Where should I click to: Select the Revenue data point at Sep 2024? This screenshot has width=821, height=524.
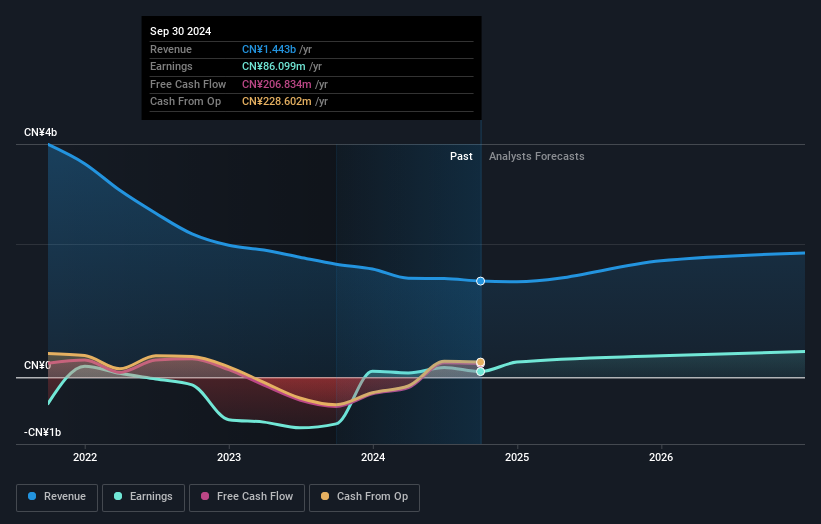pos(481,281)
